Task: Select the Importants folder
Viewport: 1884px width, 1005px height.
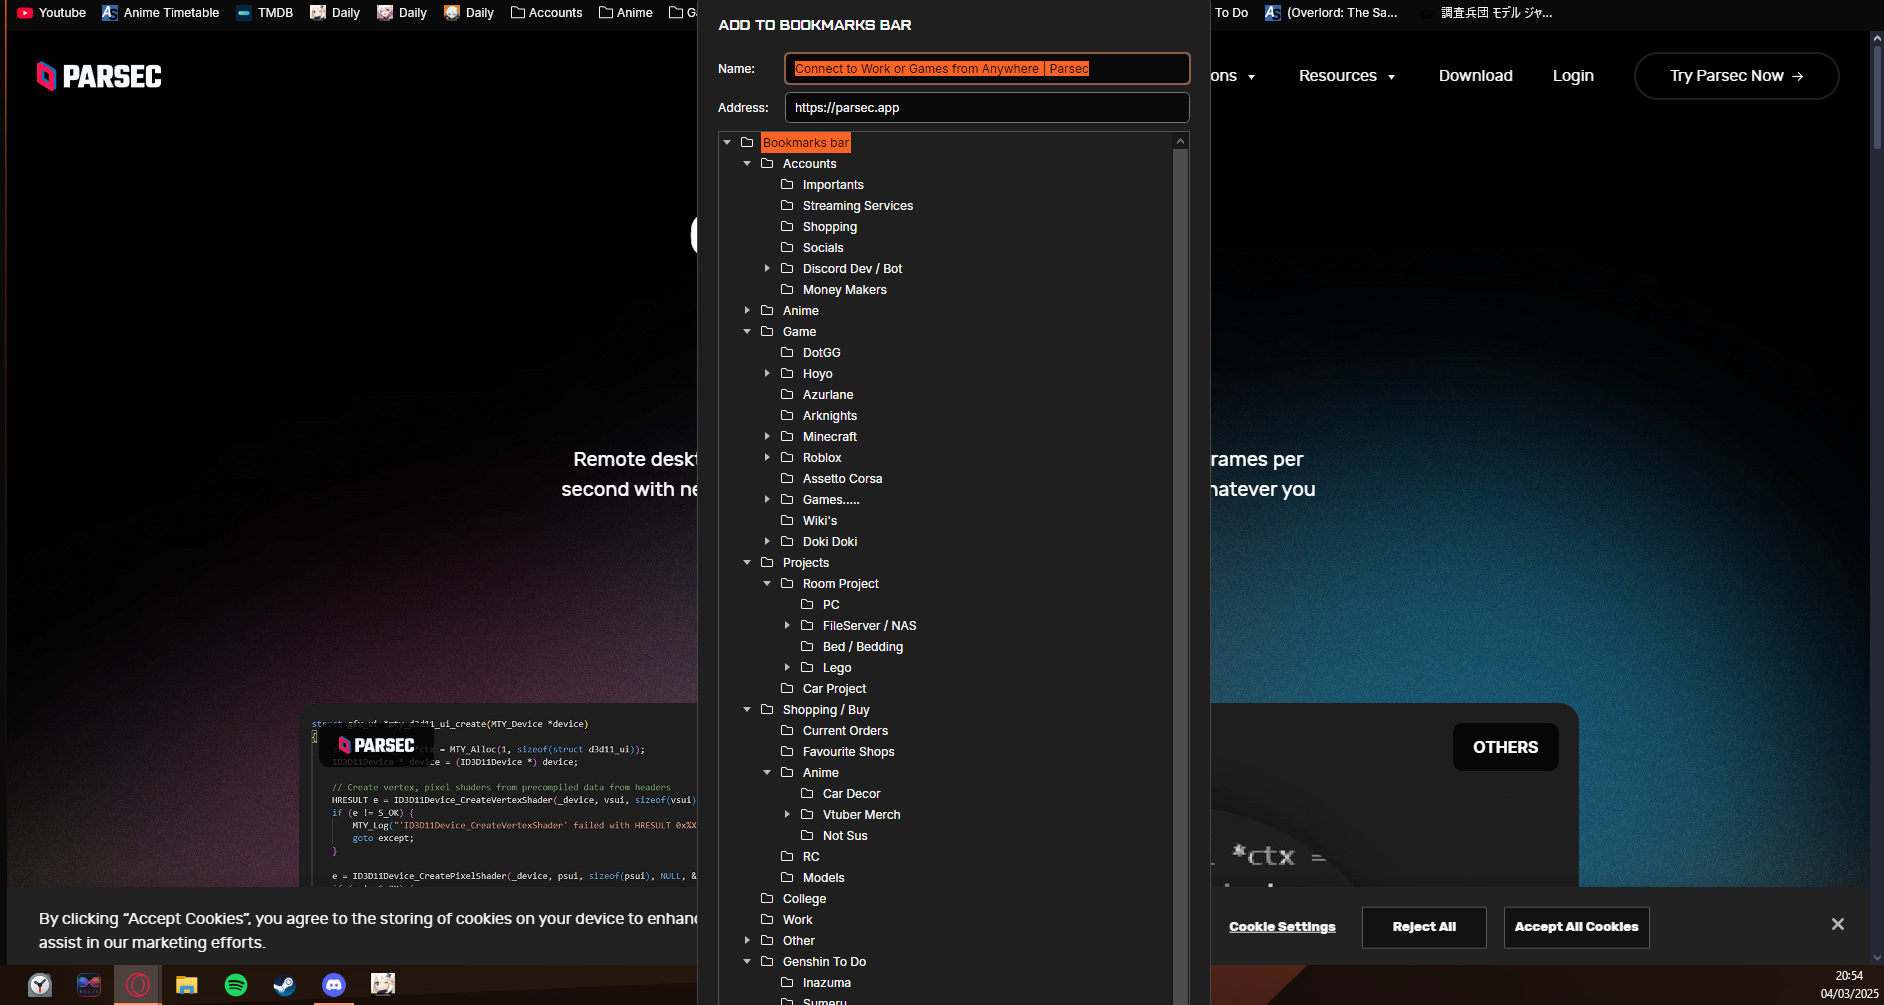Action: [833, 185]
